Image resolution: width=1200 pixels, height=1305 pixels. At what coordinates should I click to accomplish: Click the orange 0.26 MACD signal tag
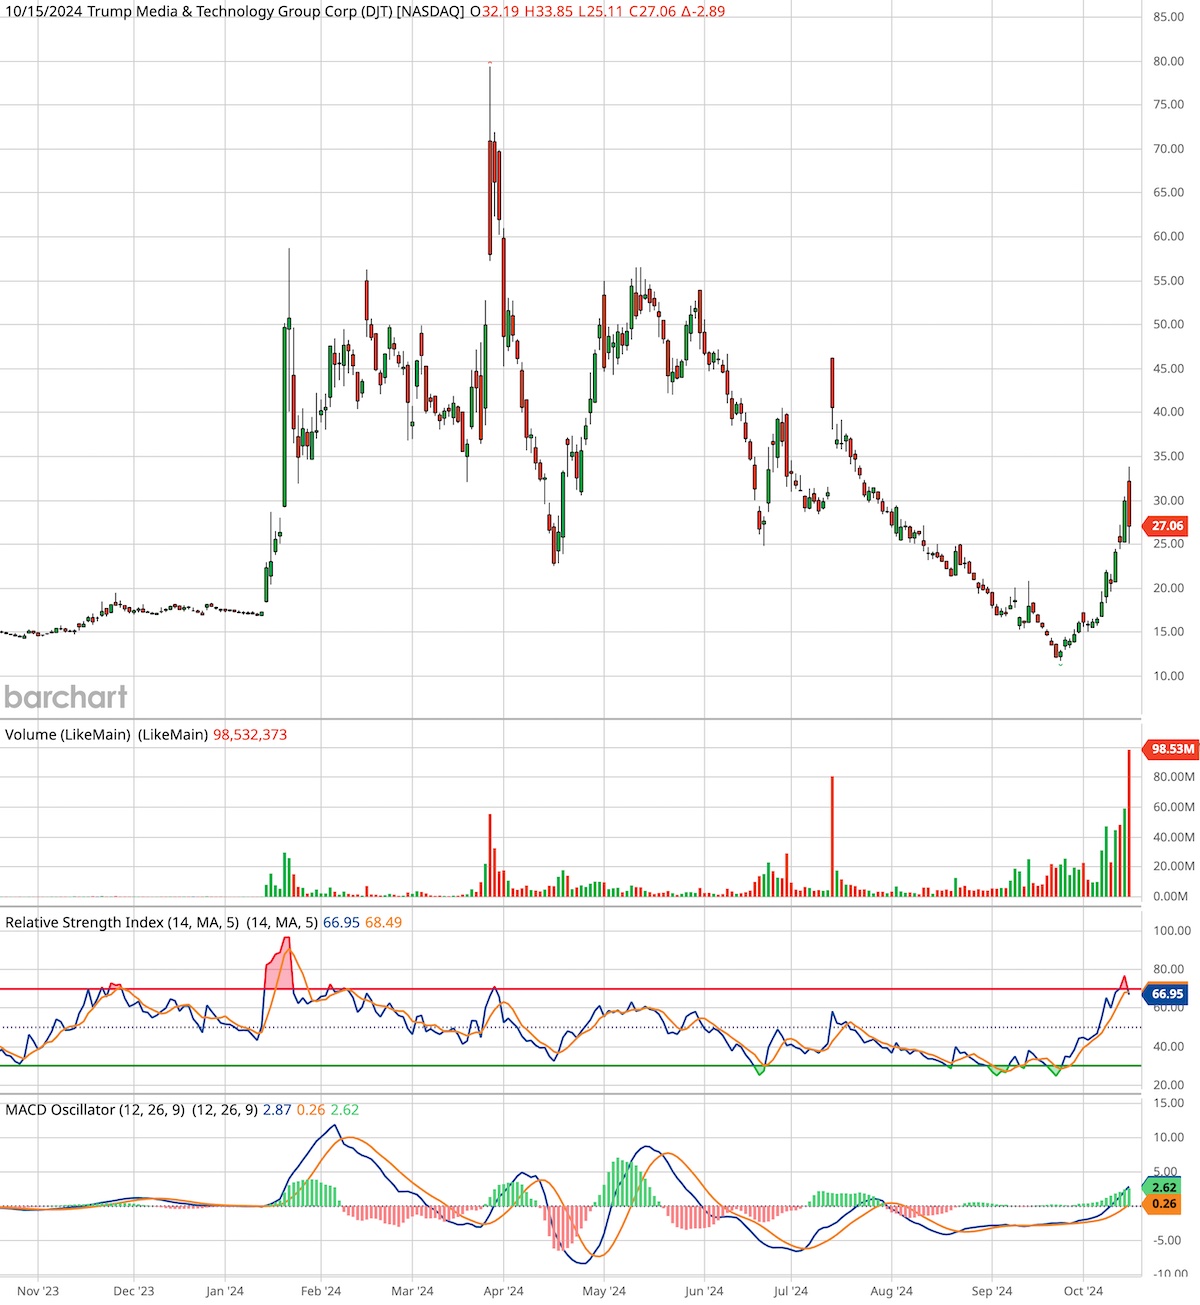[1162, 1204]
